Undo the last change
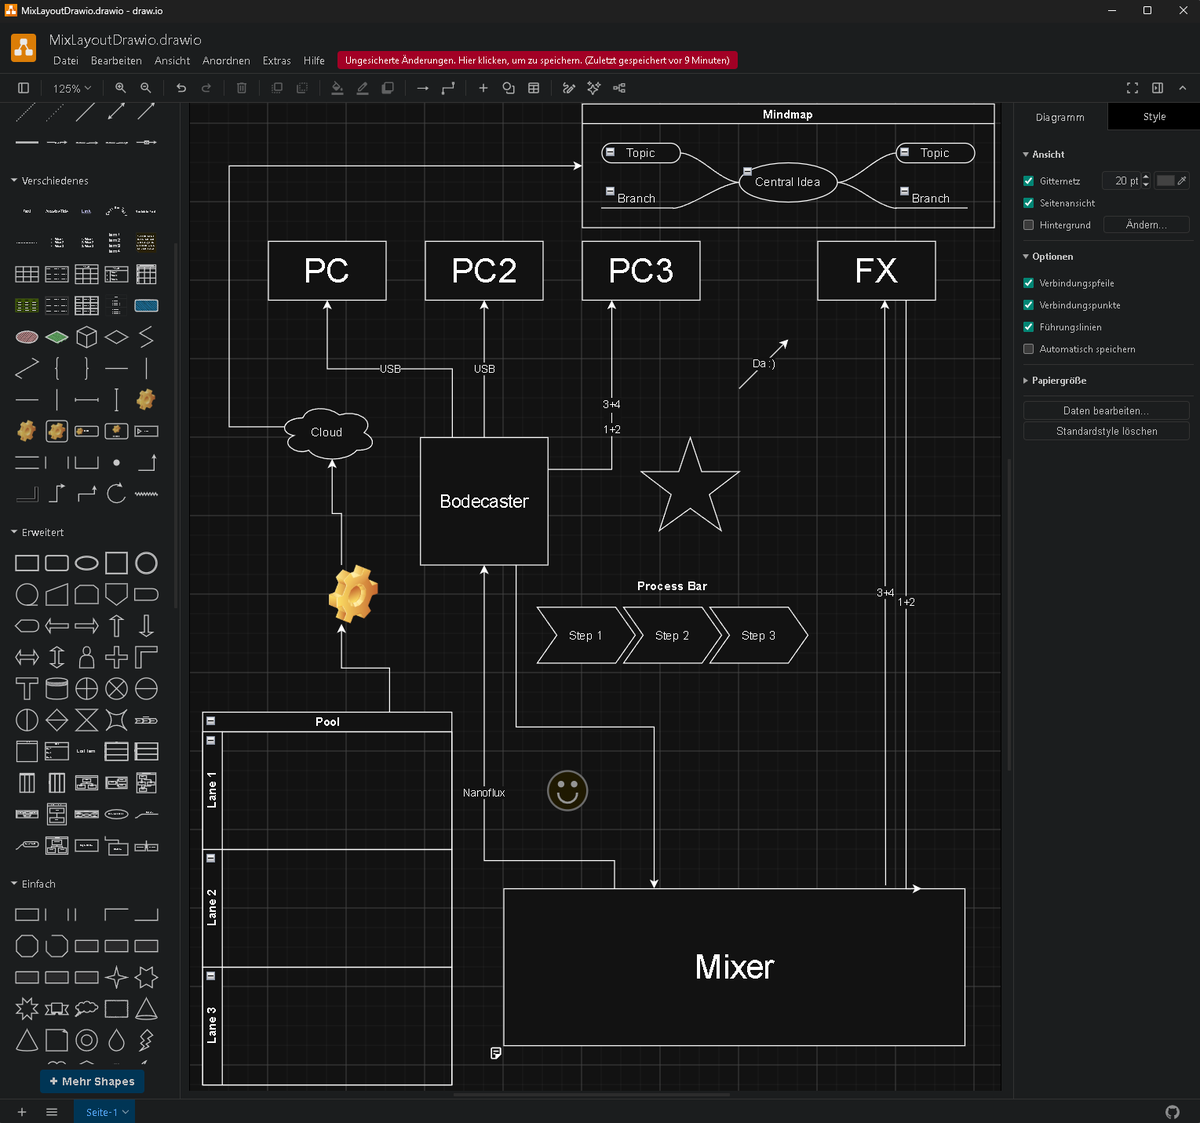 coord(181,88)
